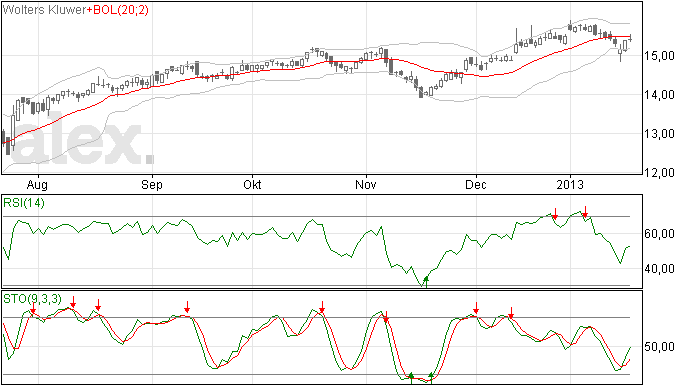Click the RSI(14) panel label
The height and width of the screenshot is (387, 690).
24,203
